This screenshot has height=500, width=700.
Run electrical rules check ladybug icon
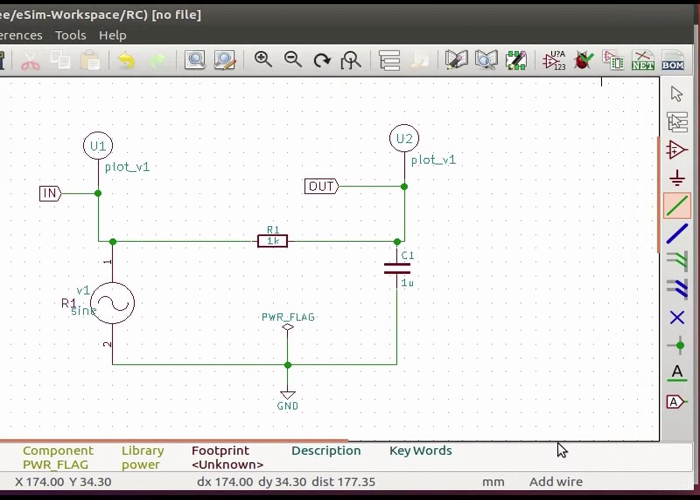pyautogui.click(x=583, y=61)
